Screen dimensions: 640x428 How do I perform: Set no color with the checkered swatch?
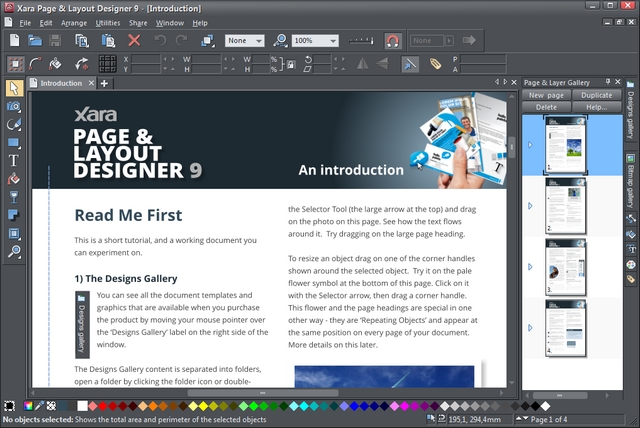coord(51,406)
